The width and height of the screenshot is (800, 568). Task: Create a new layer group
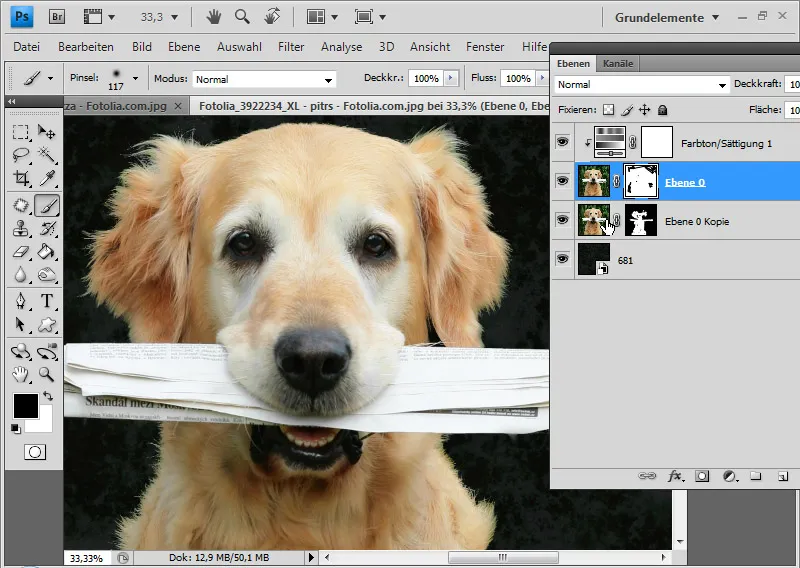[x=756, y=476]
